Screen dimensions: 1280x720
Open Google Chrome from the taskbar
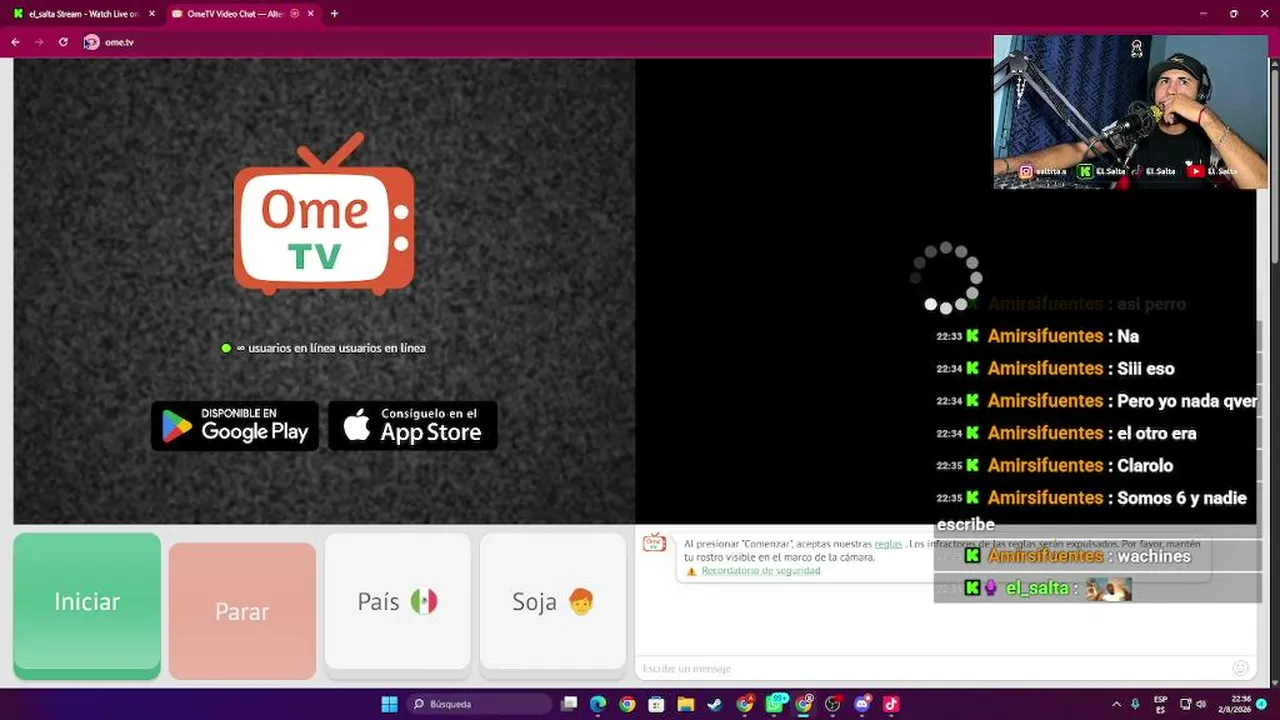pyautogui.click(x=627, y=704)
